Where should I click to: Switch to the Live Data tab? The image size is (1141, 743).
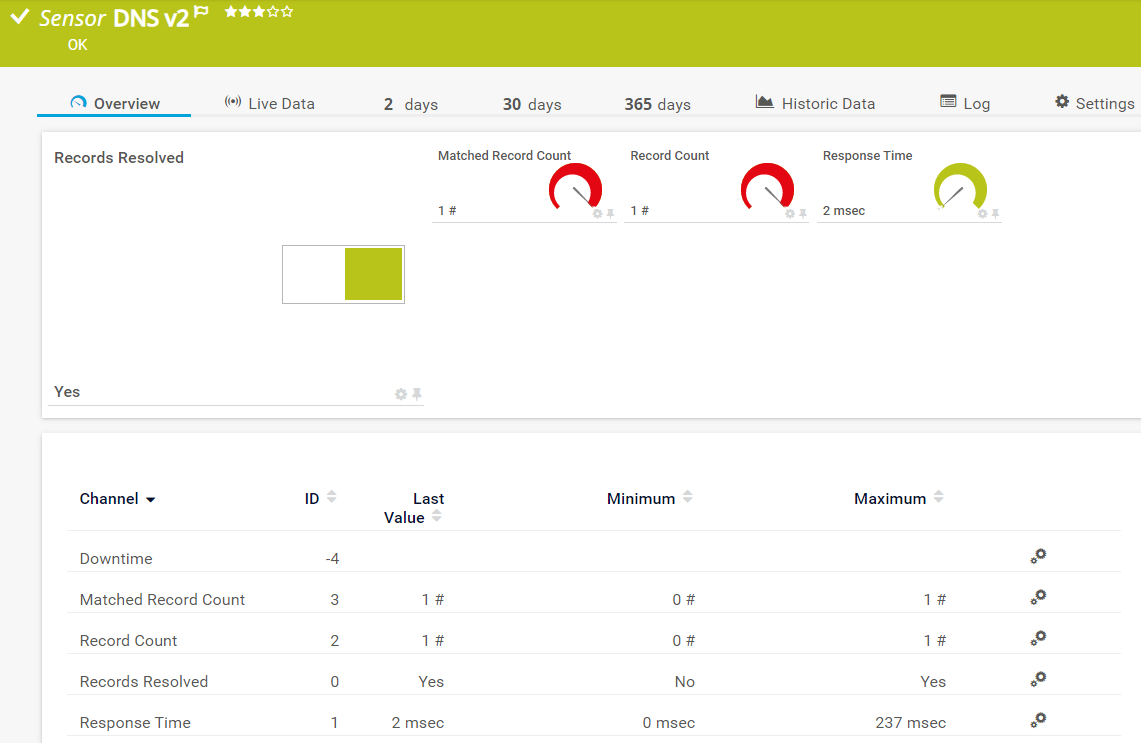pos(270,103)
